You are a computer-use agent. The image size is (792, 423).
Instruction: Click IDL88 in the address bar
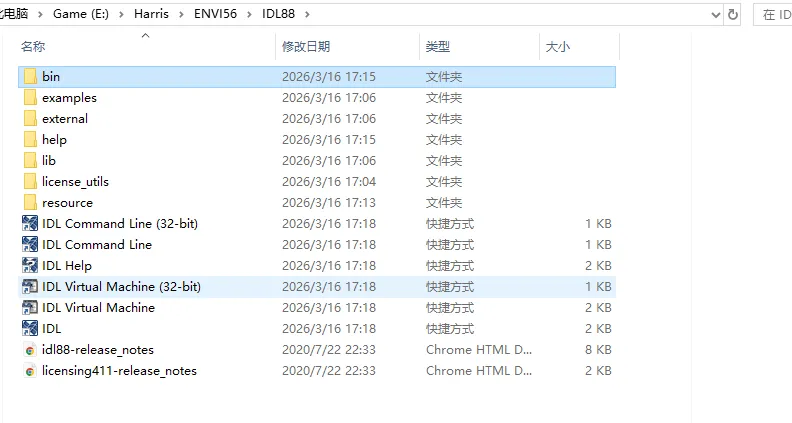pyautogui.click(x=278, y=14)
